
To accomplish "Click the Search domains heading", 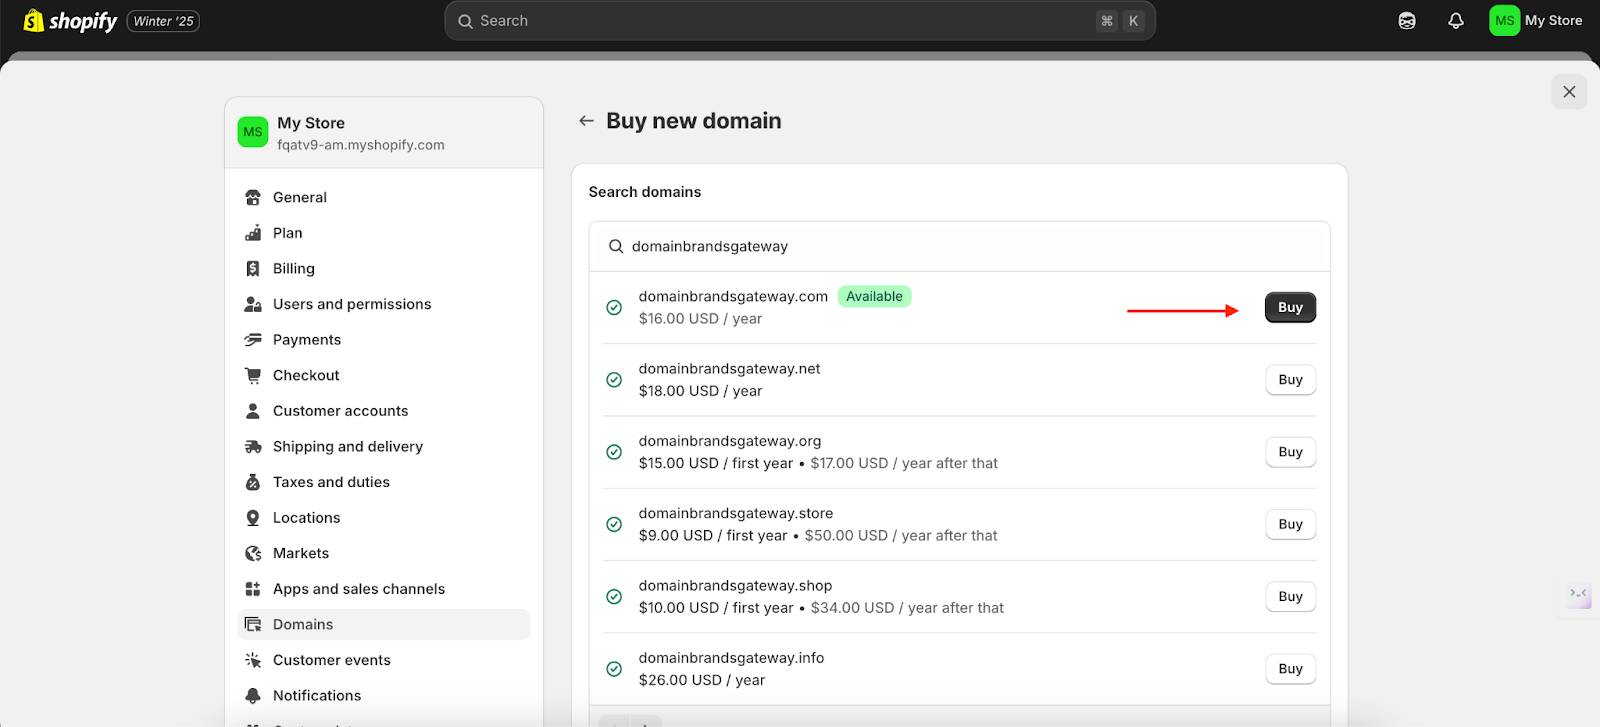I will [x=645, y=192].
